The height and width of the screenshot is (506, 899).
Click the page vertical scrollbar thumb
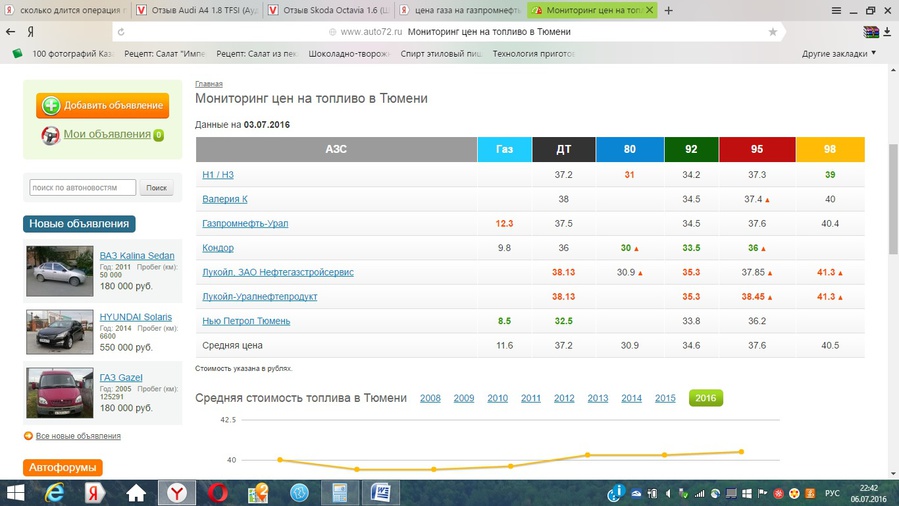[x=893, y=198]
